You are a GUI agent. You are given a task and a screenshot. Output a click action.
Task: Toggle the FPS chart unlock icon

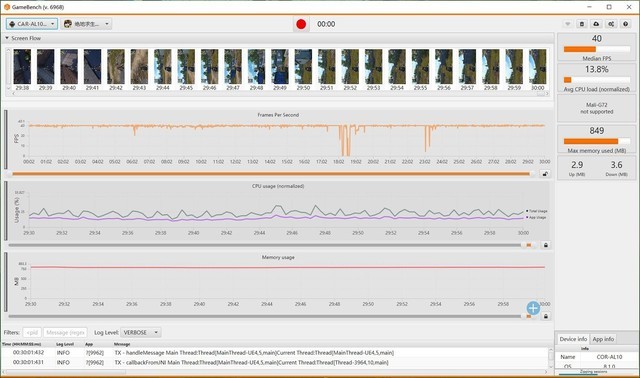[x=545, y=174]
